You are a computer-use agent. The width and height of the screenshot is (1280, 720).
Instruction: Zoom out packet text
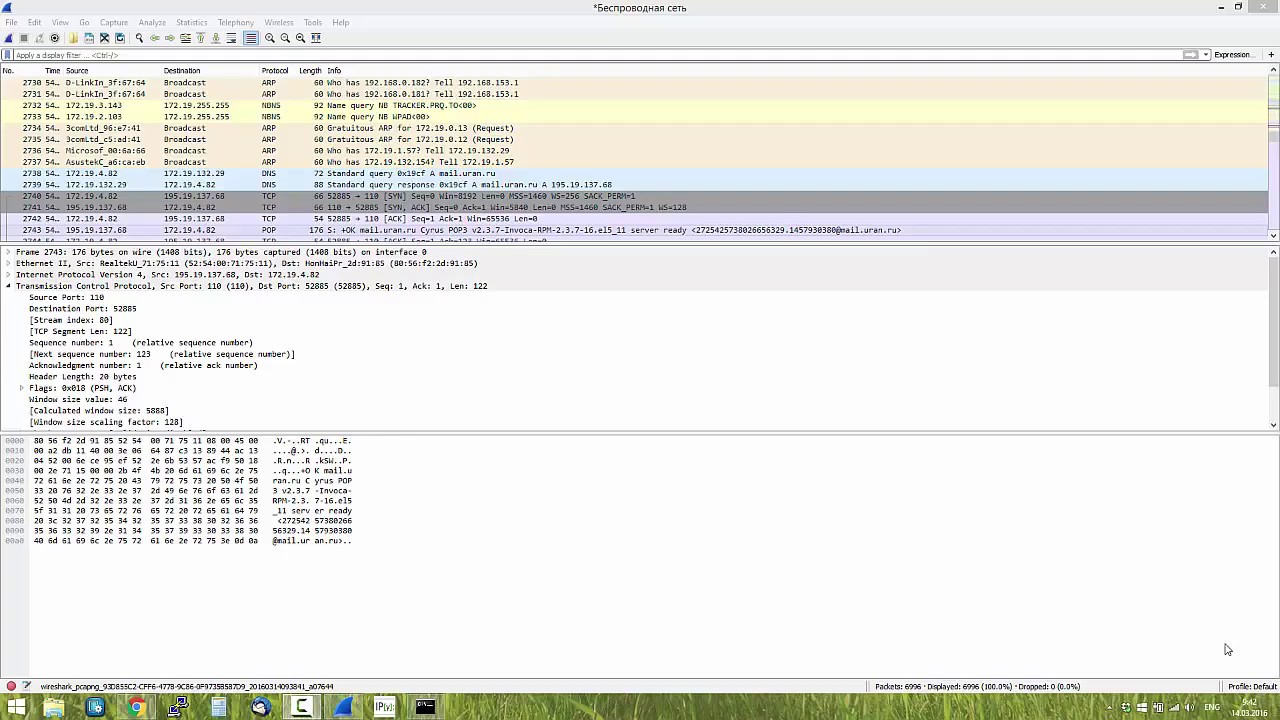click(x=285, y=38)
